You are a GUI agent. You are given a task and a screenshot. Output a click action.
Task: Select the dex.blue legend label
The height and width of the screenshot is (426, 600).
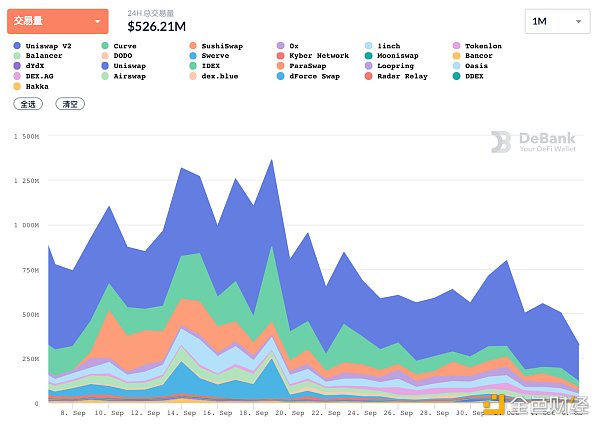pyautogui.click(x=220, y=76)
